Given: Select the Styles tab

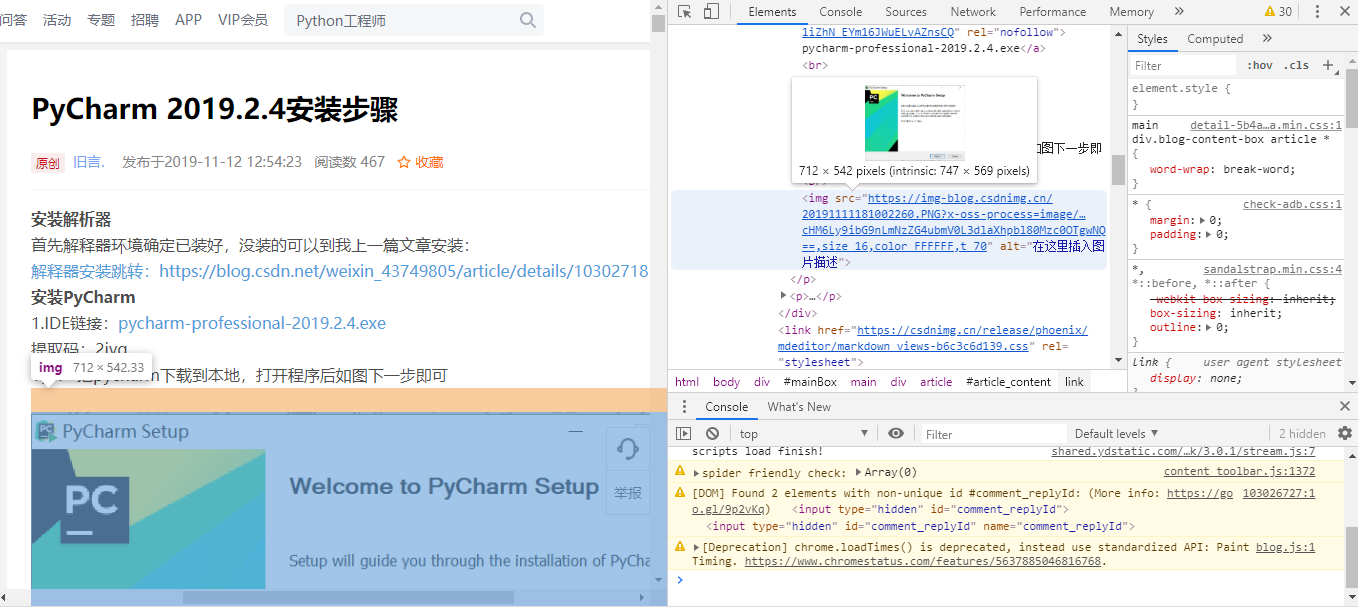Looking at the screenshot, I should [x=1152, y=38].
